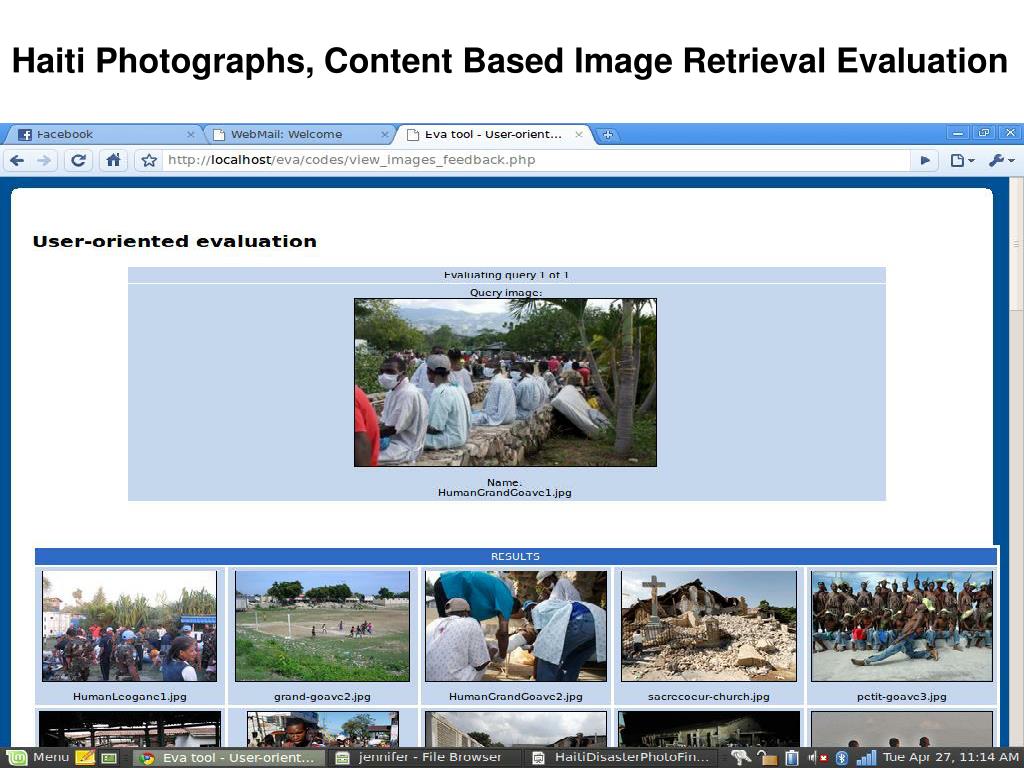Click the HumanGrandGoave2.jpg caption
This screenshot has width=1024, height=768.
[516, 697]
